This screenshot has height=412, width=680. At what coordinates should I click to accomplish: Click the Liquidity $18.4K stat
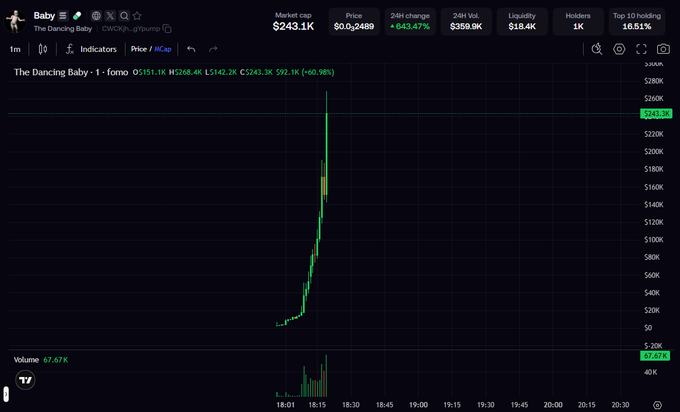(522, 21)
